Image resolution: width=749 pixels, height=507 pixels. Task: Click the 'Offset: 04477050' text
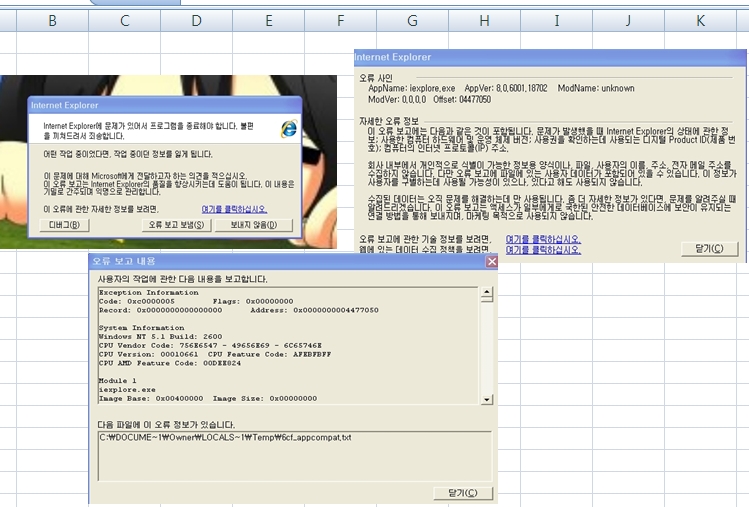click(x=462, y=99)
